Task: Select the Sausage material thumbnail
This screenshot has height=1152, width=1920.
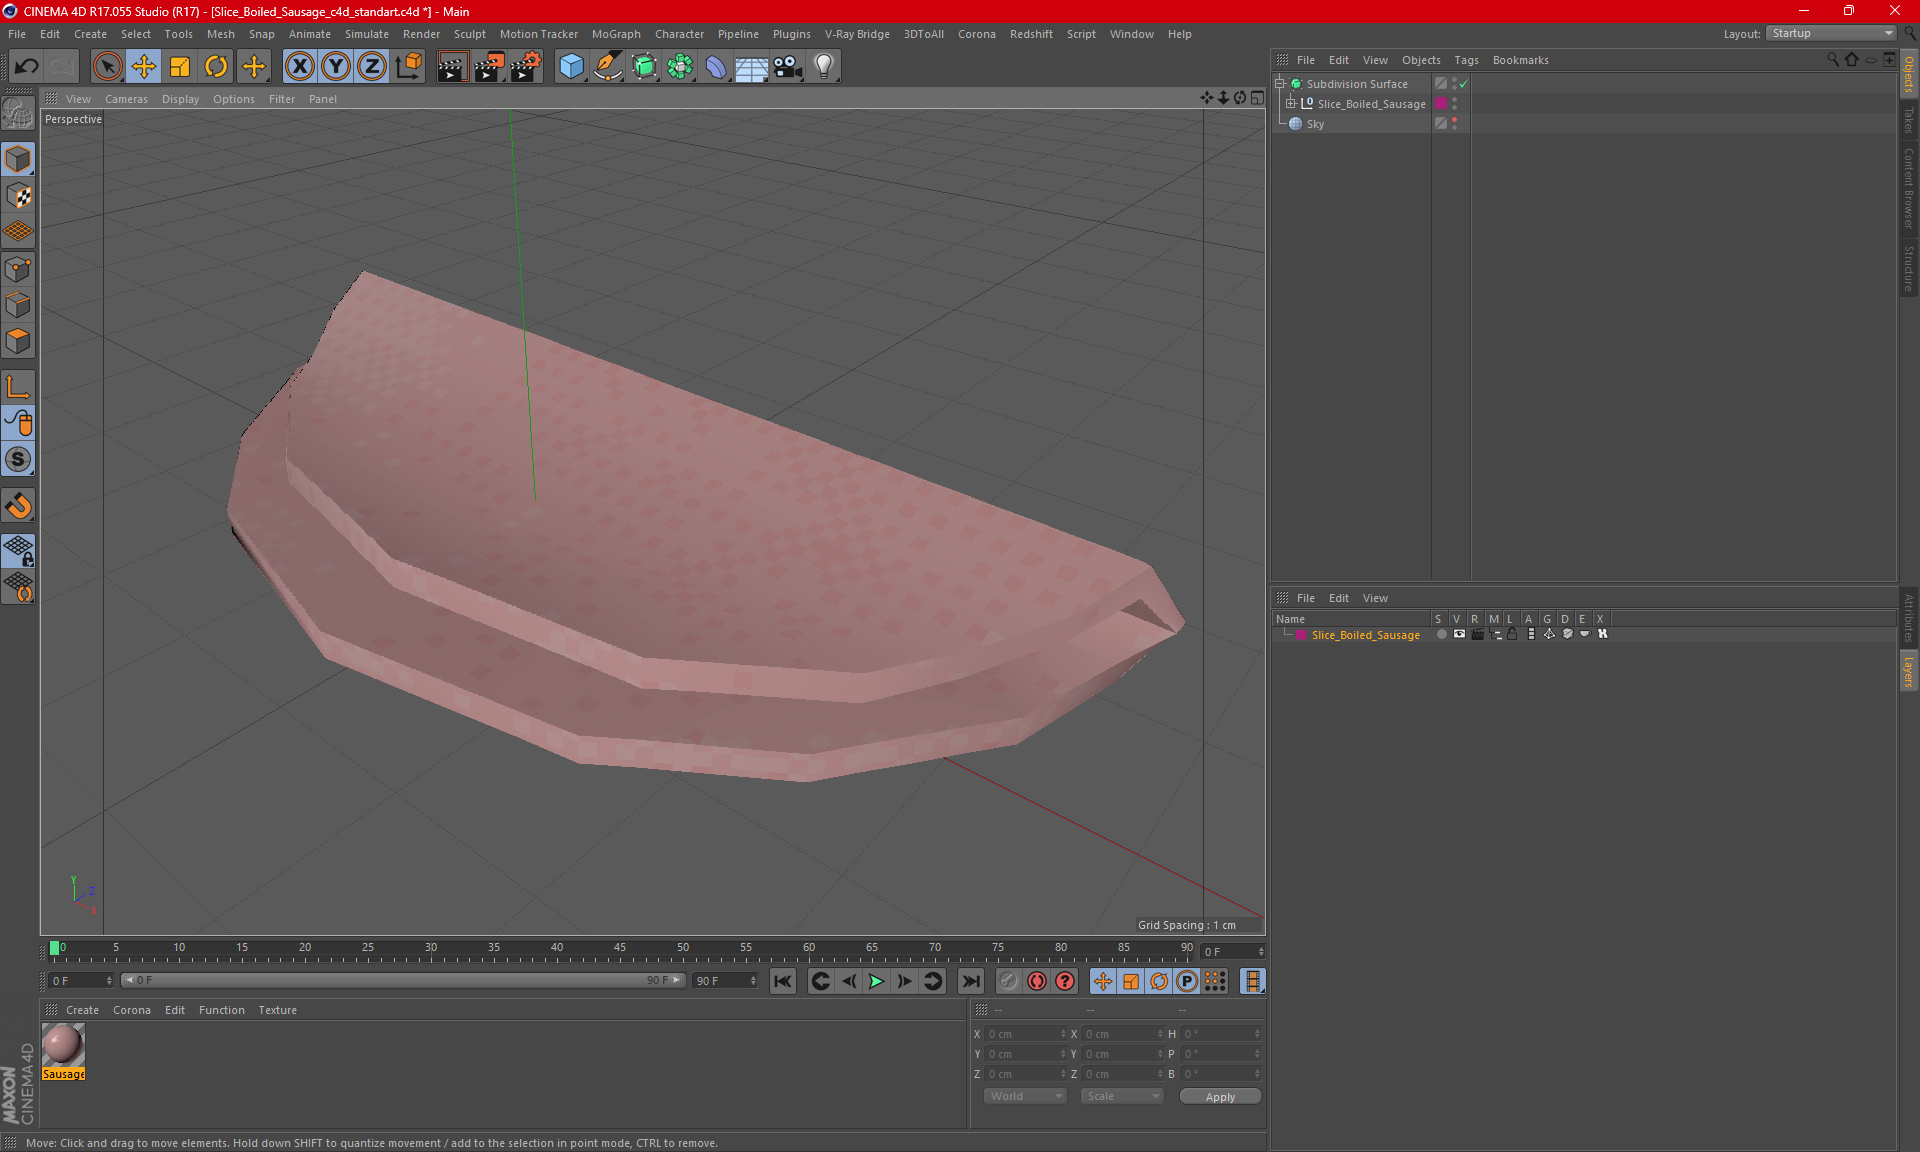Action: click(x=63, y=1045)
